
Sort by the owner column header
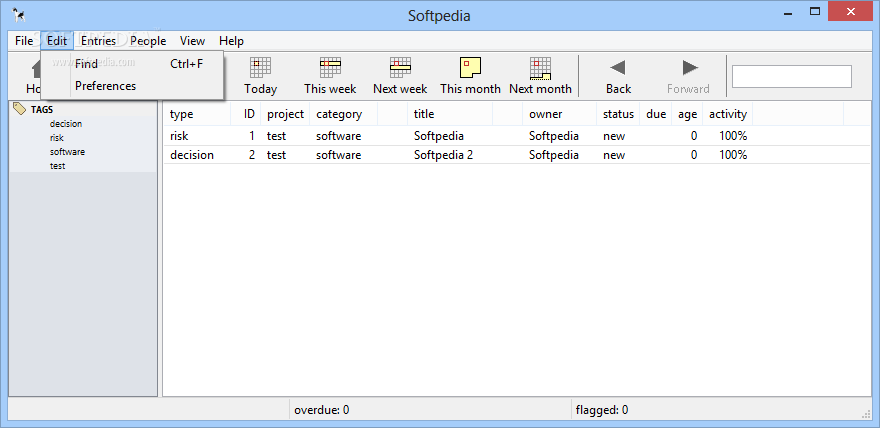pyautogui.click(x=560, y=114)
